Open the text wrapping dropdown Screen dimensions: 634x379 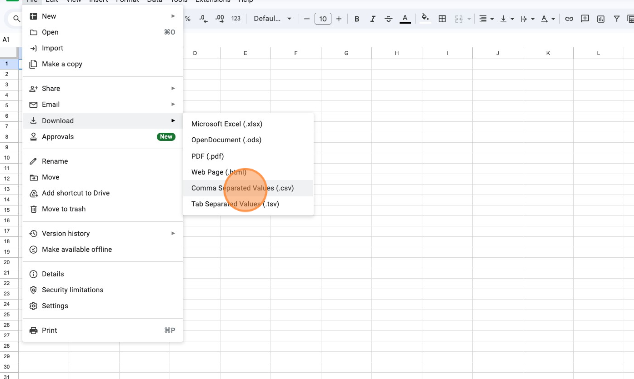click(527, 19)
